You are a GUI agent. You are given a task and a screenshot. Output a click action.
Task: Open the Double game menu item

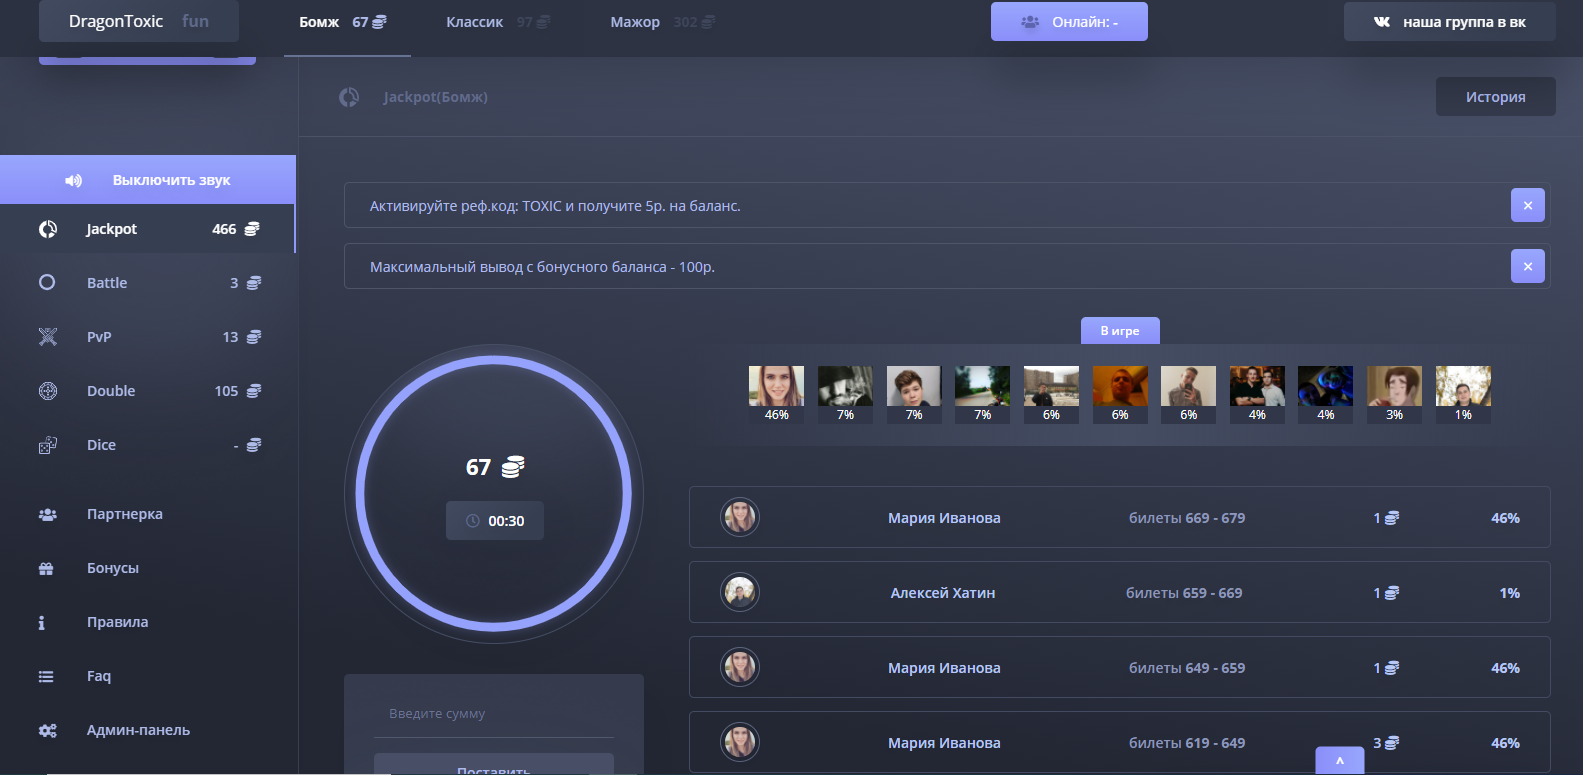click(x=148, y=391)
